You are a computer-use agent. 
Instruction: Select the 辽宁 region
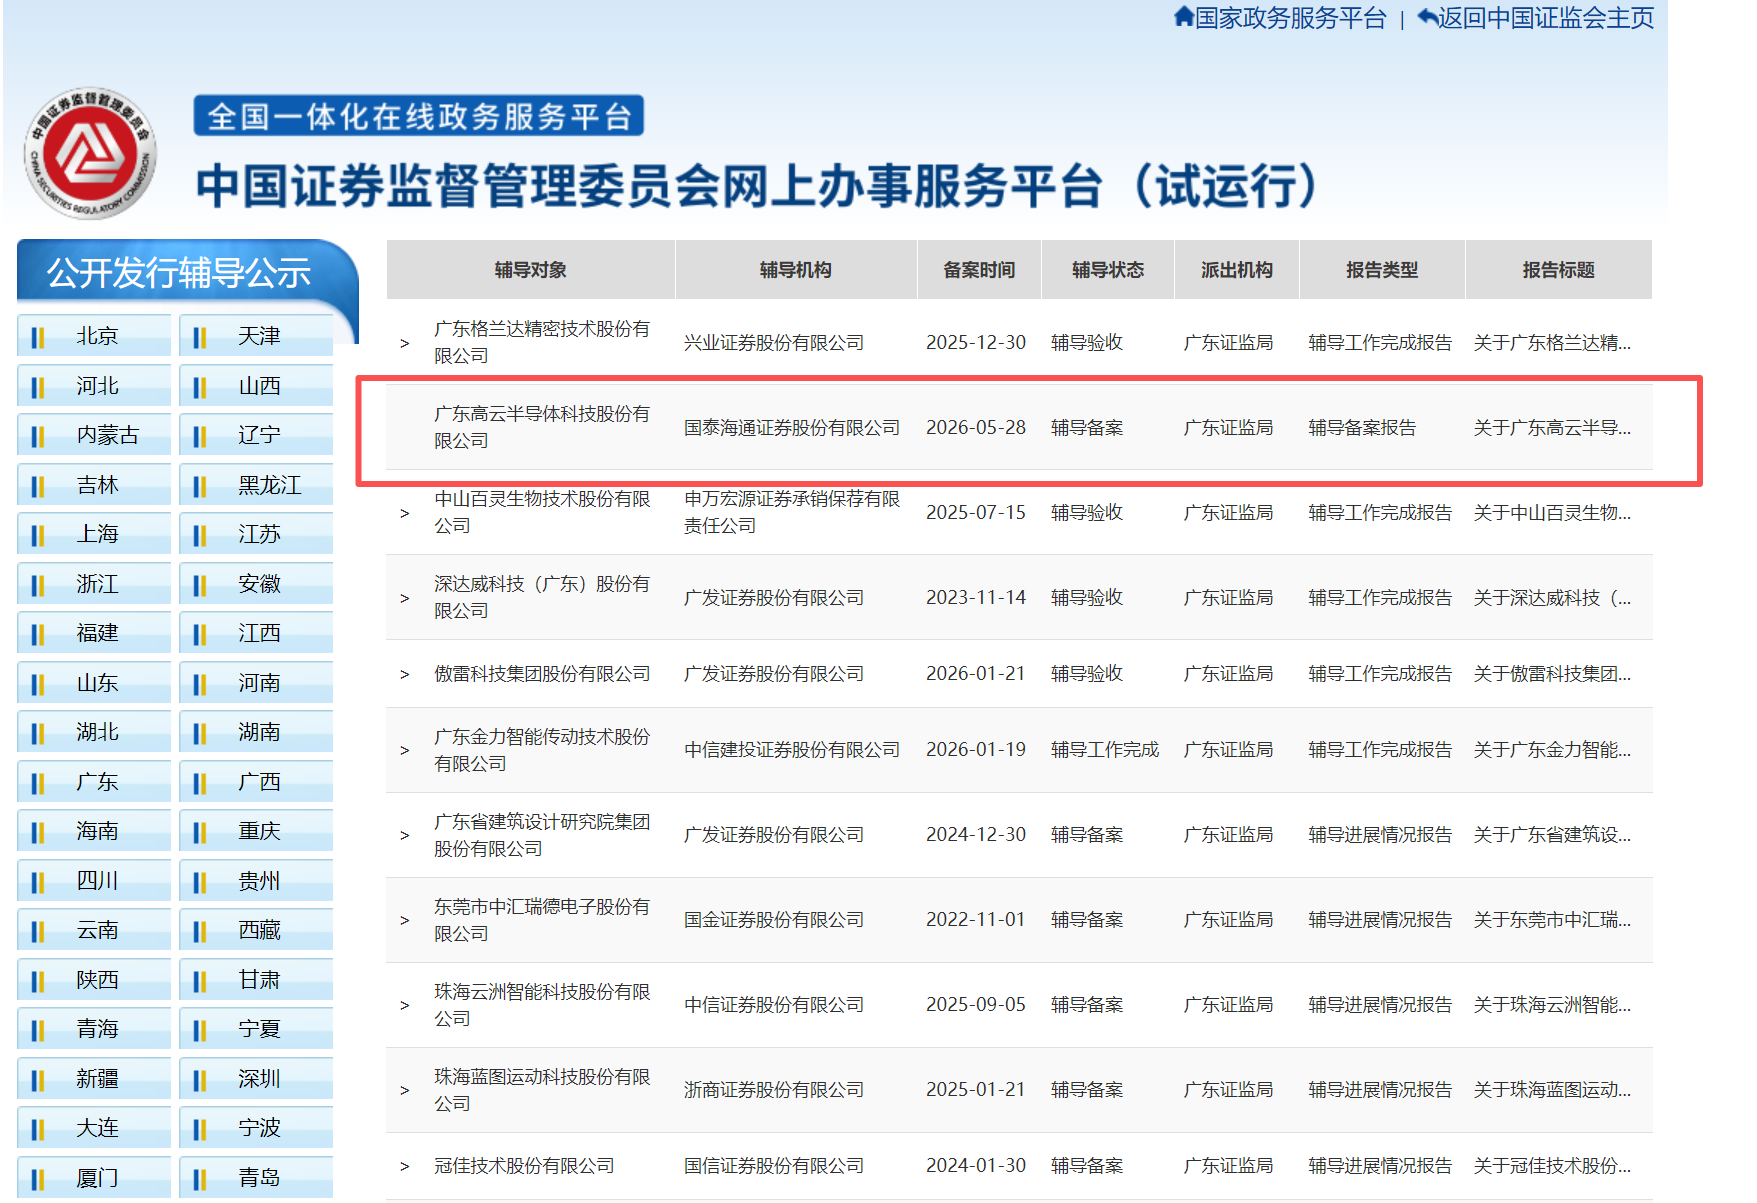[x=256, y=435]
